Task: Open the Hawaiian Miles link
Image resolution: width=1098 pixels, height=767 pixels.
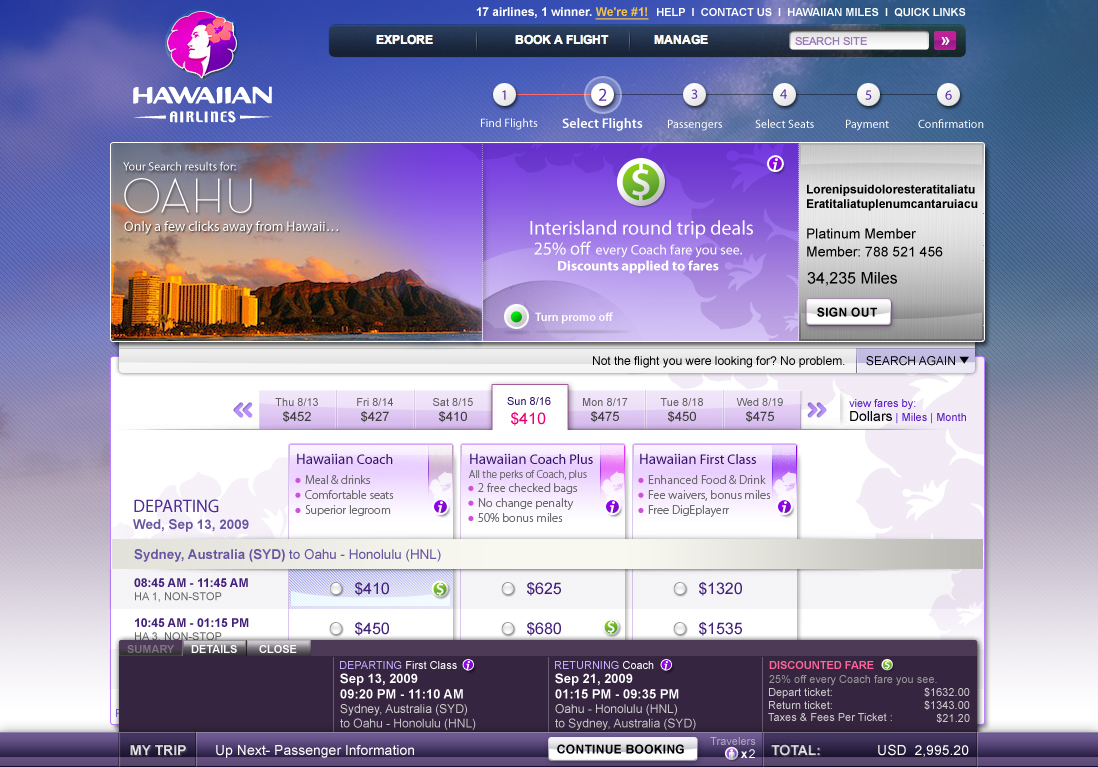Action: [833, 12]
